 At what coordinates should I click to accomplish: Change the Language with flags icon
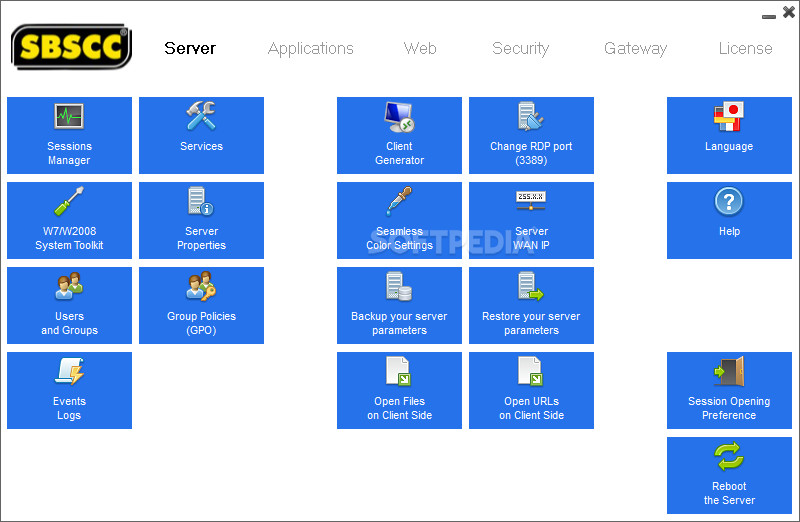[729, 135]
